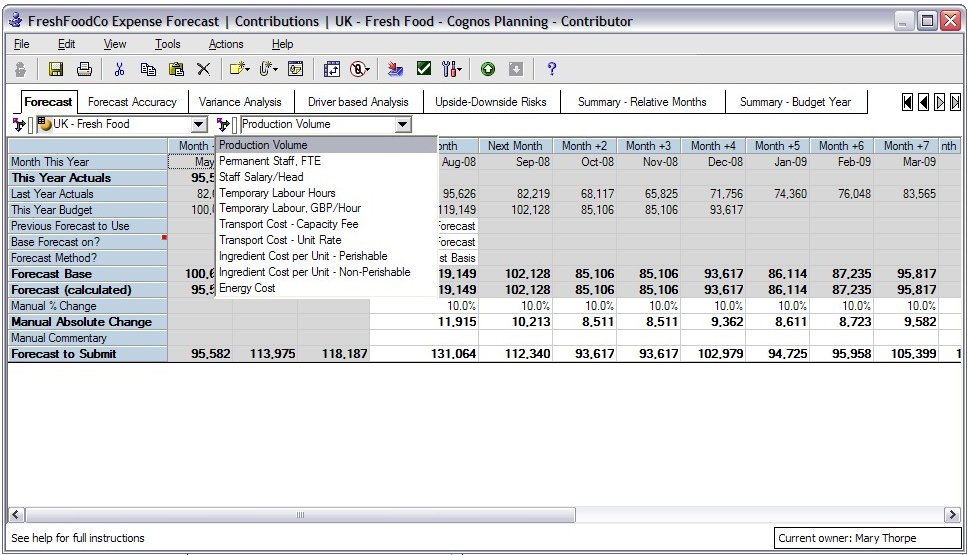Click the green up arrow icon

488,69
